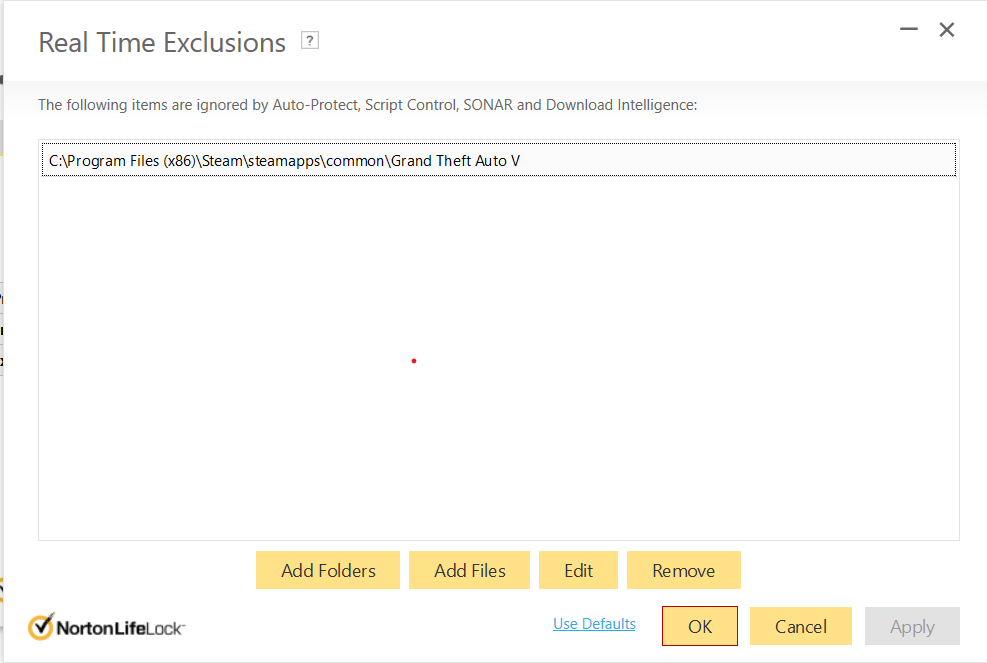Cancel the exclusion changes
This screenshot has width=987, height=663.
pos(801,626)
